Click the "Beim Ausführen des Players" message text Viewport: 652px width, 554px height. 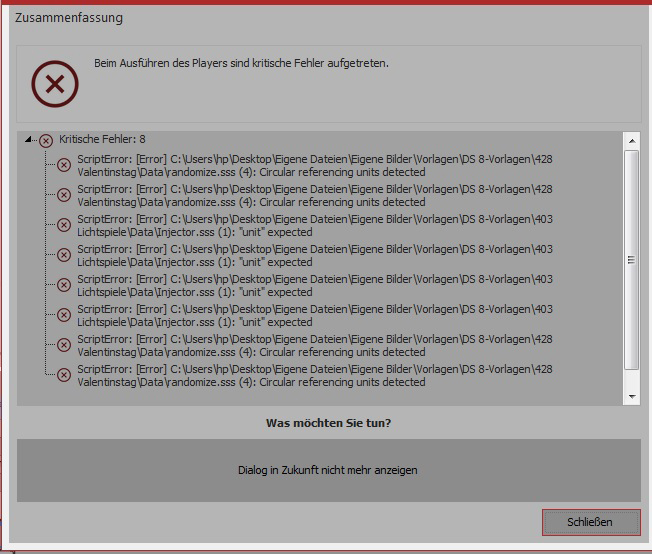tap(241, 63)
